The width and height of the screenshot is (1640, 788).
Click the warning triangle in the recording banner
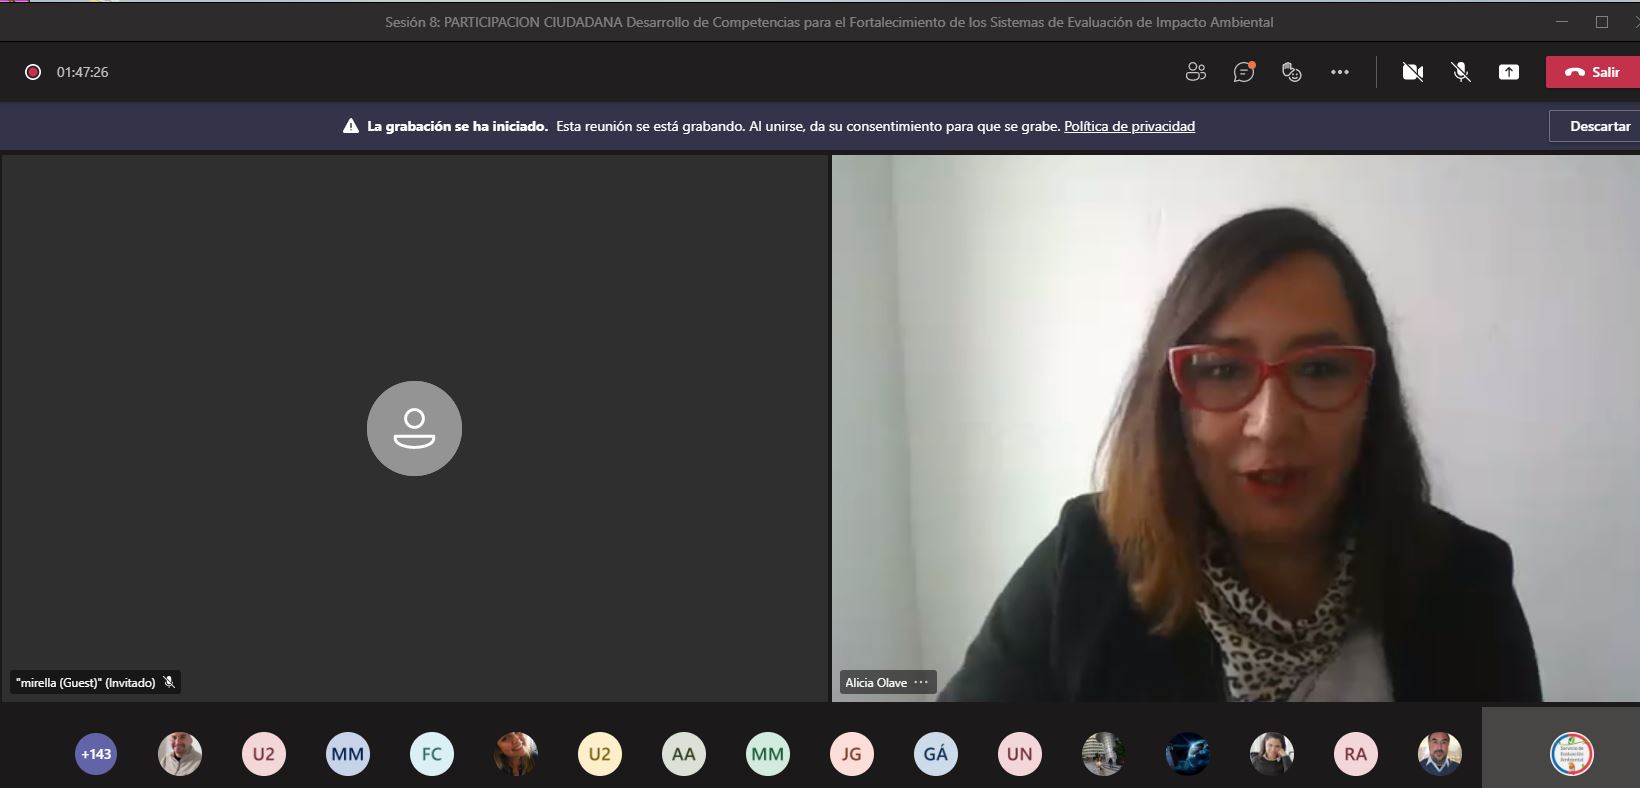click(351, 126)
